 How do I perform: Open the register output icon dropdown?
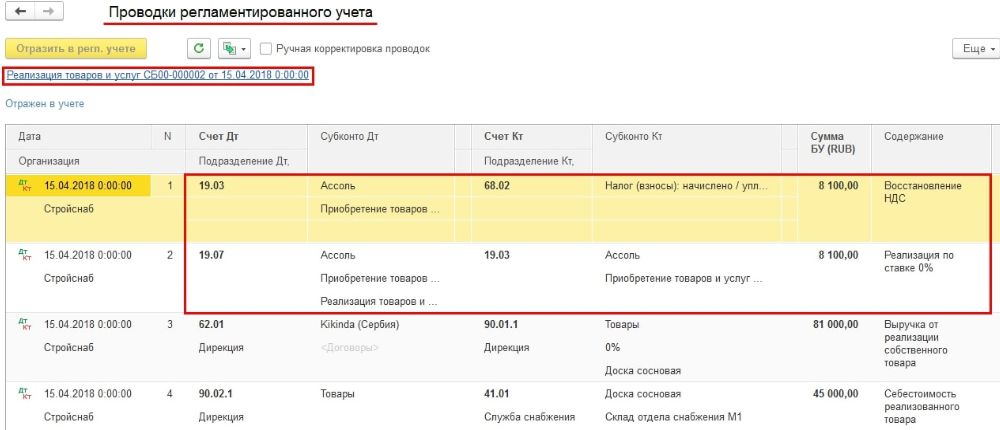(234, 48)
